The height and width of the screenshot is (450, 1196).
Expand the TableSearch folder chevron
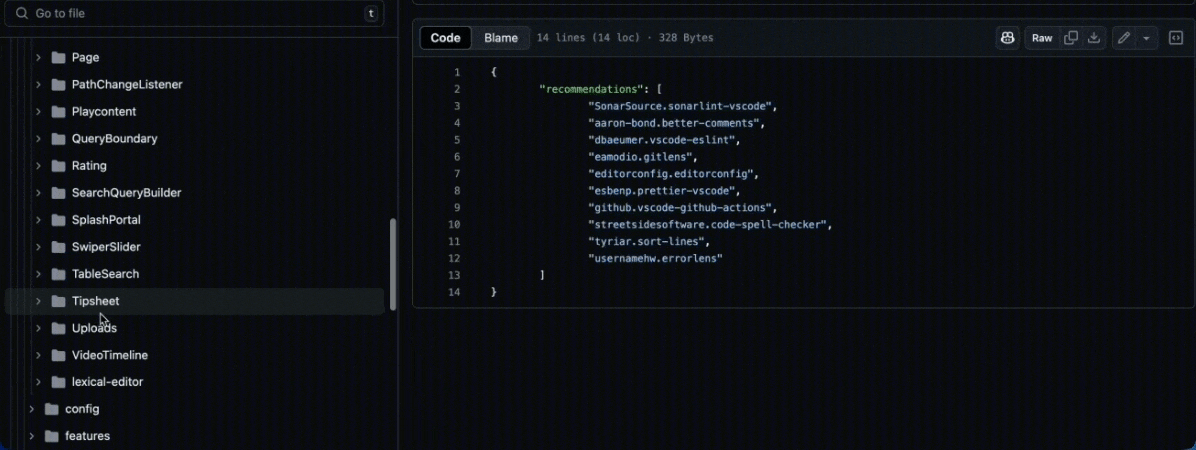pos(38,274)
